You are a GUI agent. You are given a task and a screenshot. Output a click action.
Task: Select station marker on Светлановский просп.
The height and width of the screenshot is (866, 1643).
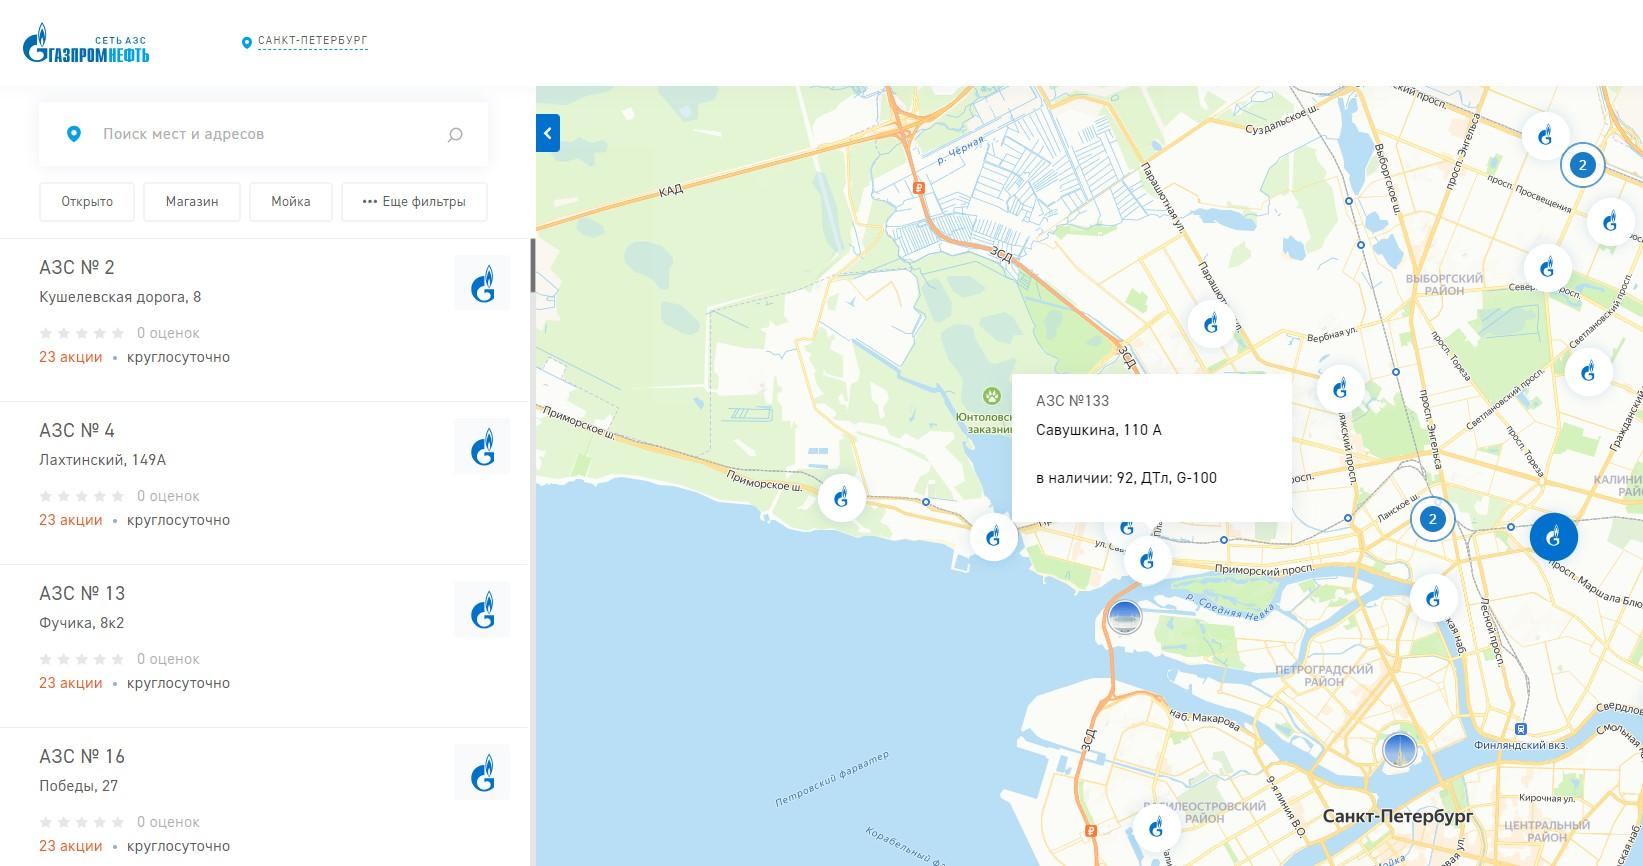point(1588,373)
